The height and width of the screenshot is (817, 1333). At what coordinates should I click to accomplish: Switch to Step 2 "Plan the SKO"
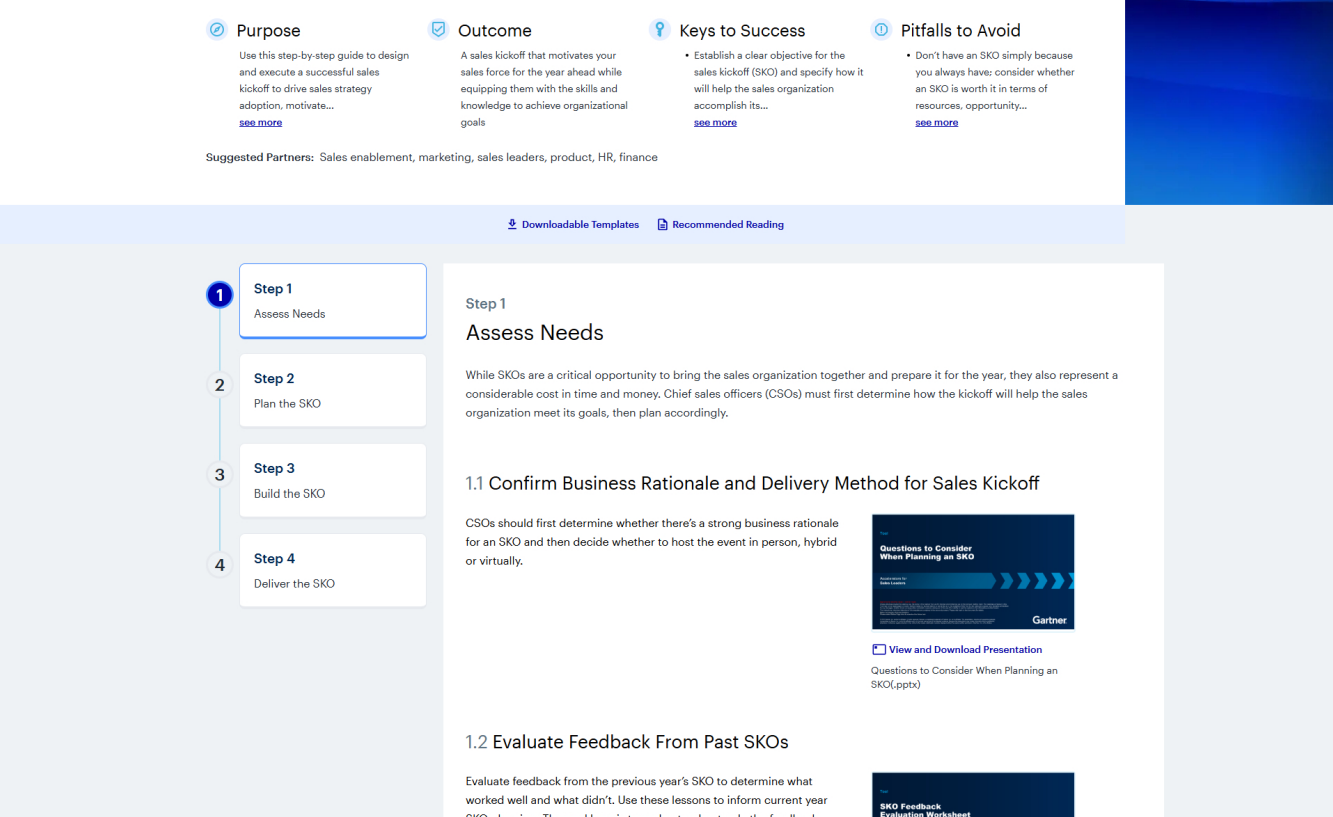tap(332, 390)
